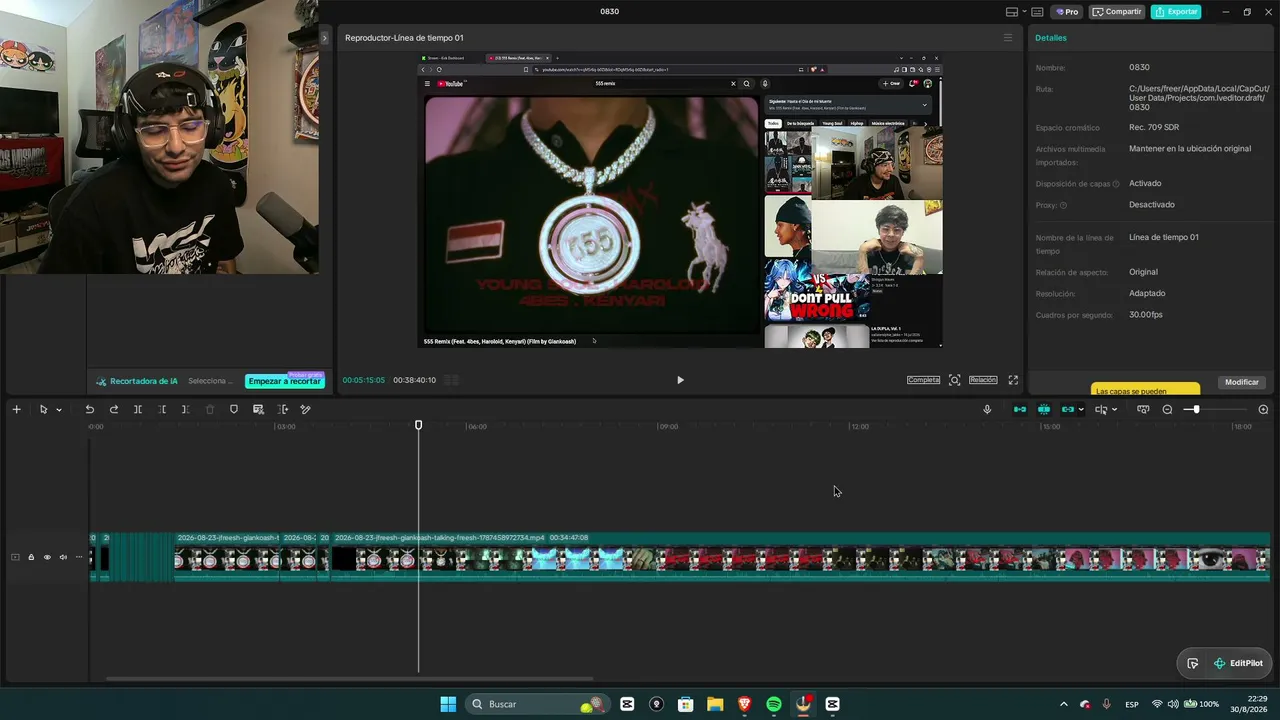
Task: Undo the last timeline edit
Action: tap(89, 409)
